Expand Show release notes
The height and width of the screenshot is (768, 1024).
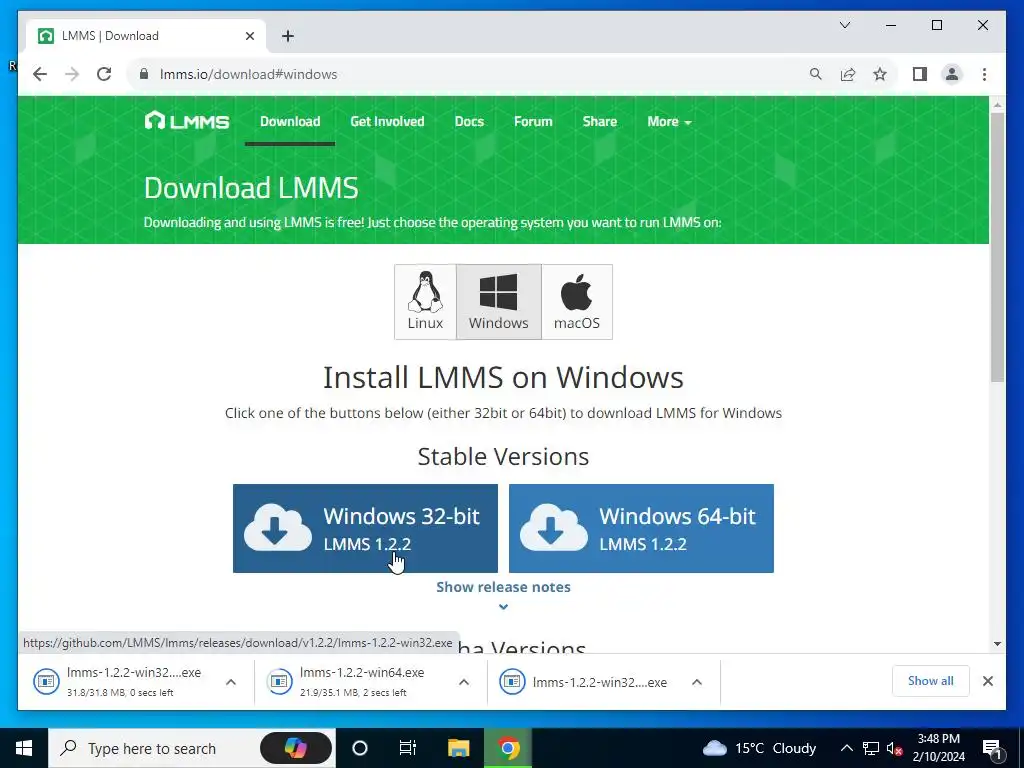click(x=503, y=587)
